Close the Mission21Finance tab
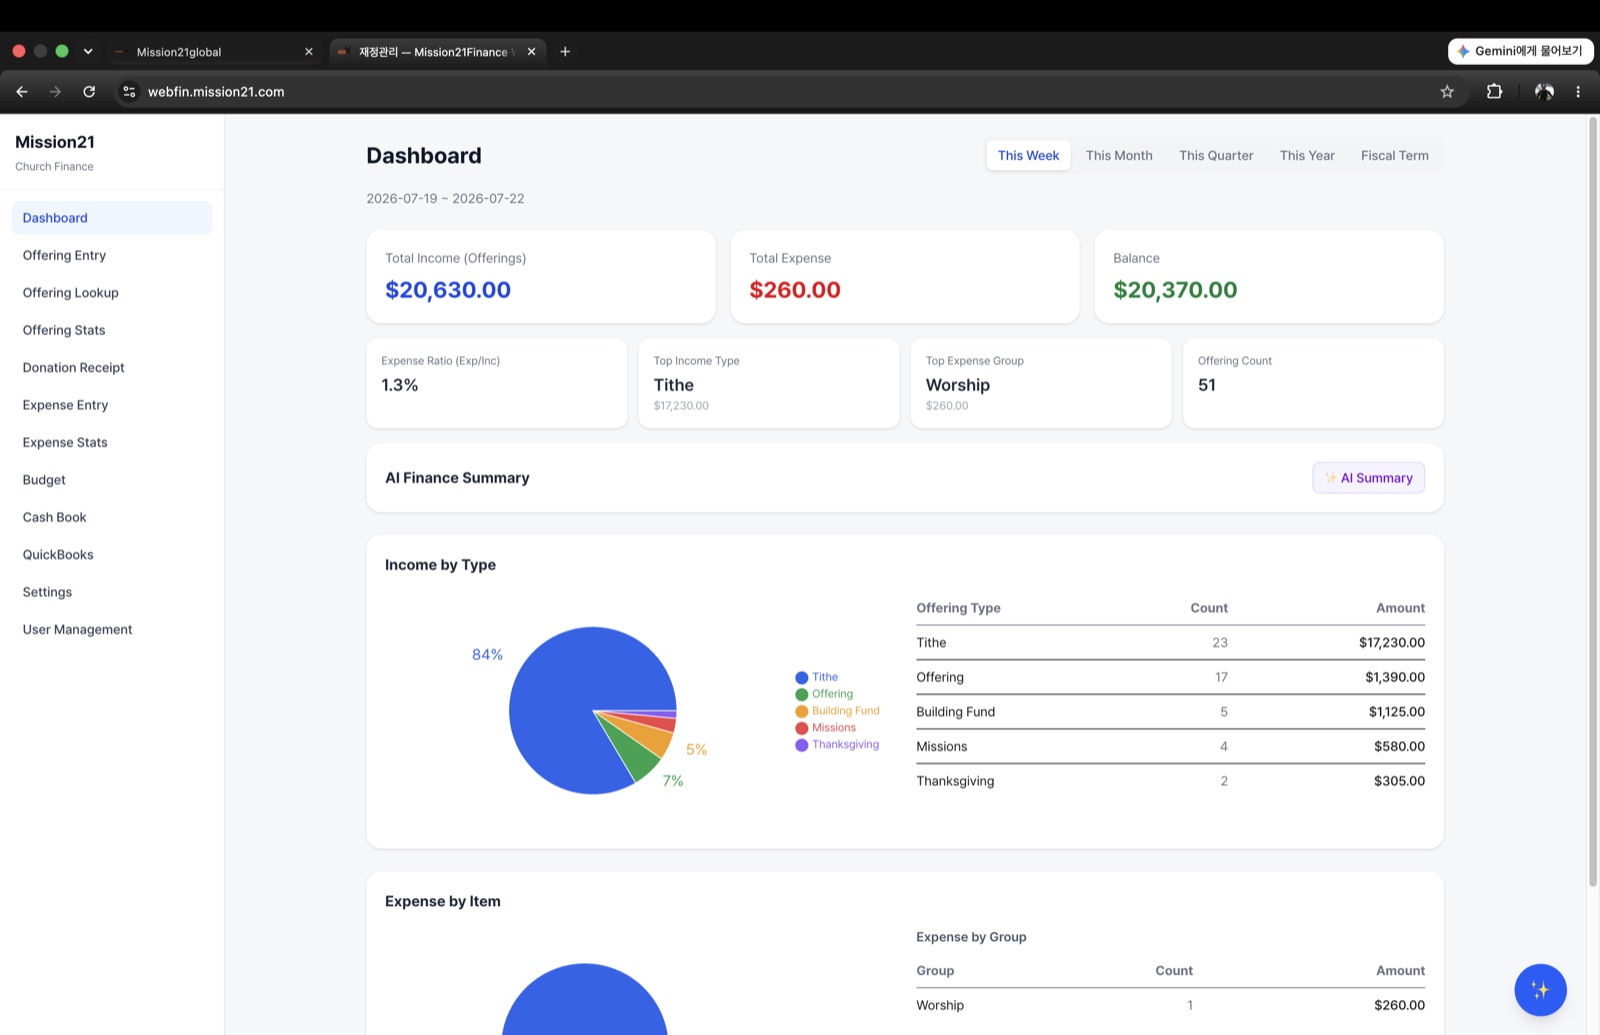Screen dimensions: 1600x1035 (531, 52)
